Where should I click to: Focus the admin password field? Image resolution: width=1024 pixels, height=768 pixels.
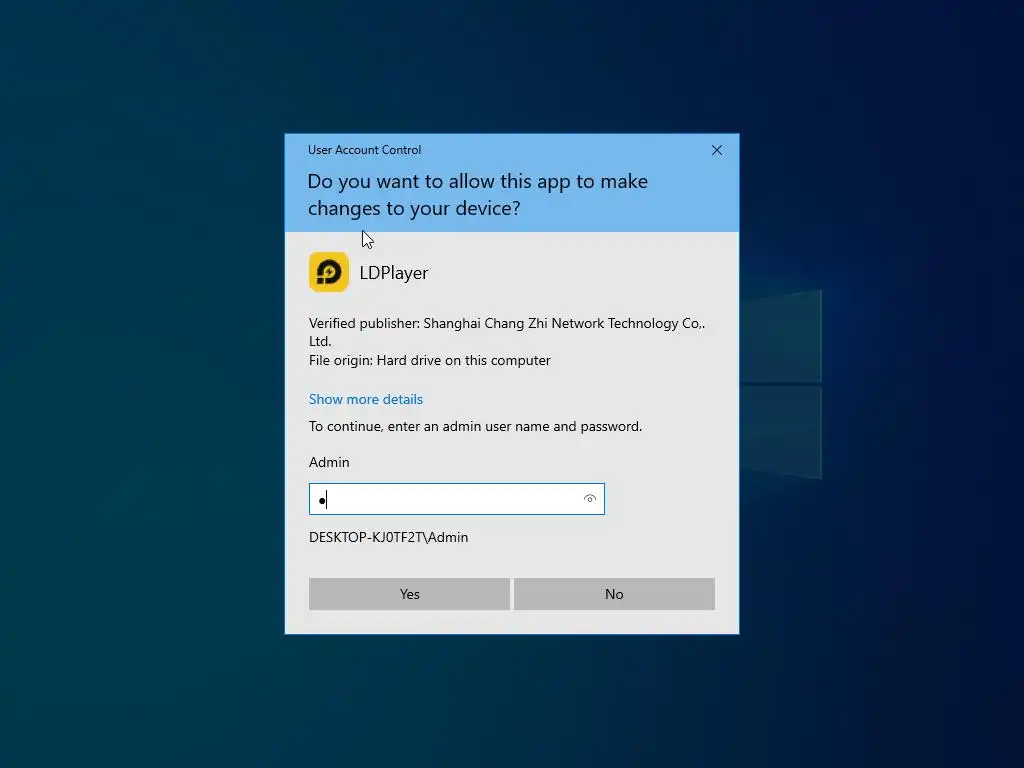tap(456, 499)
